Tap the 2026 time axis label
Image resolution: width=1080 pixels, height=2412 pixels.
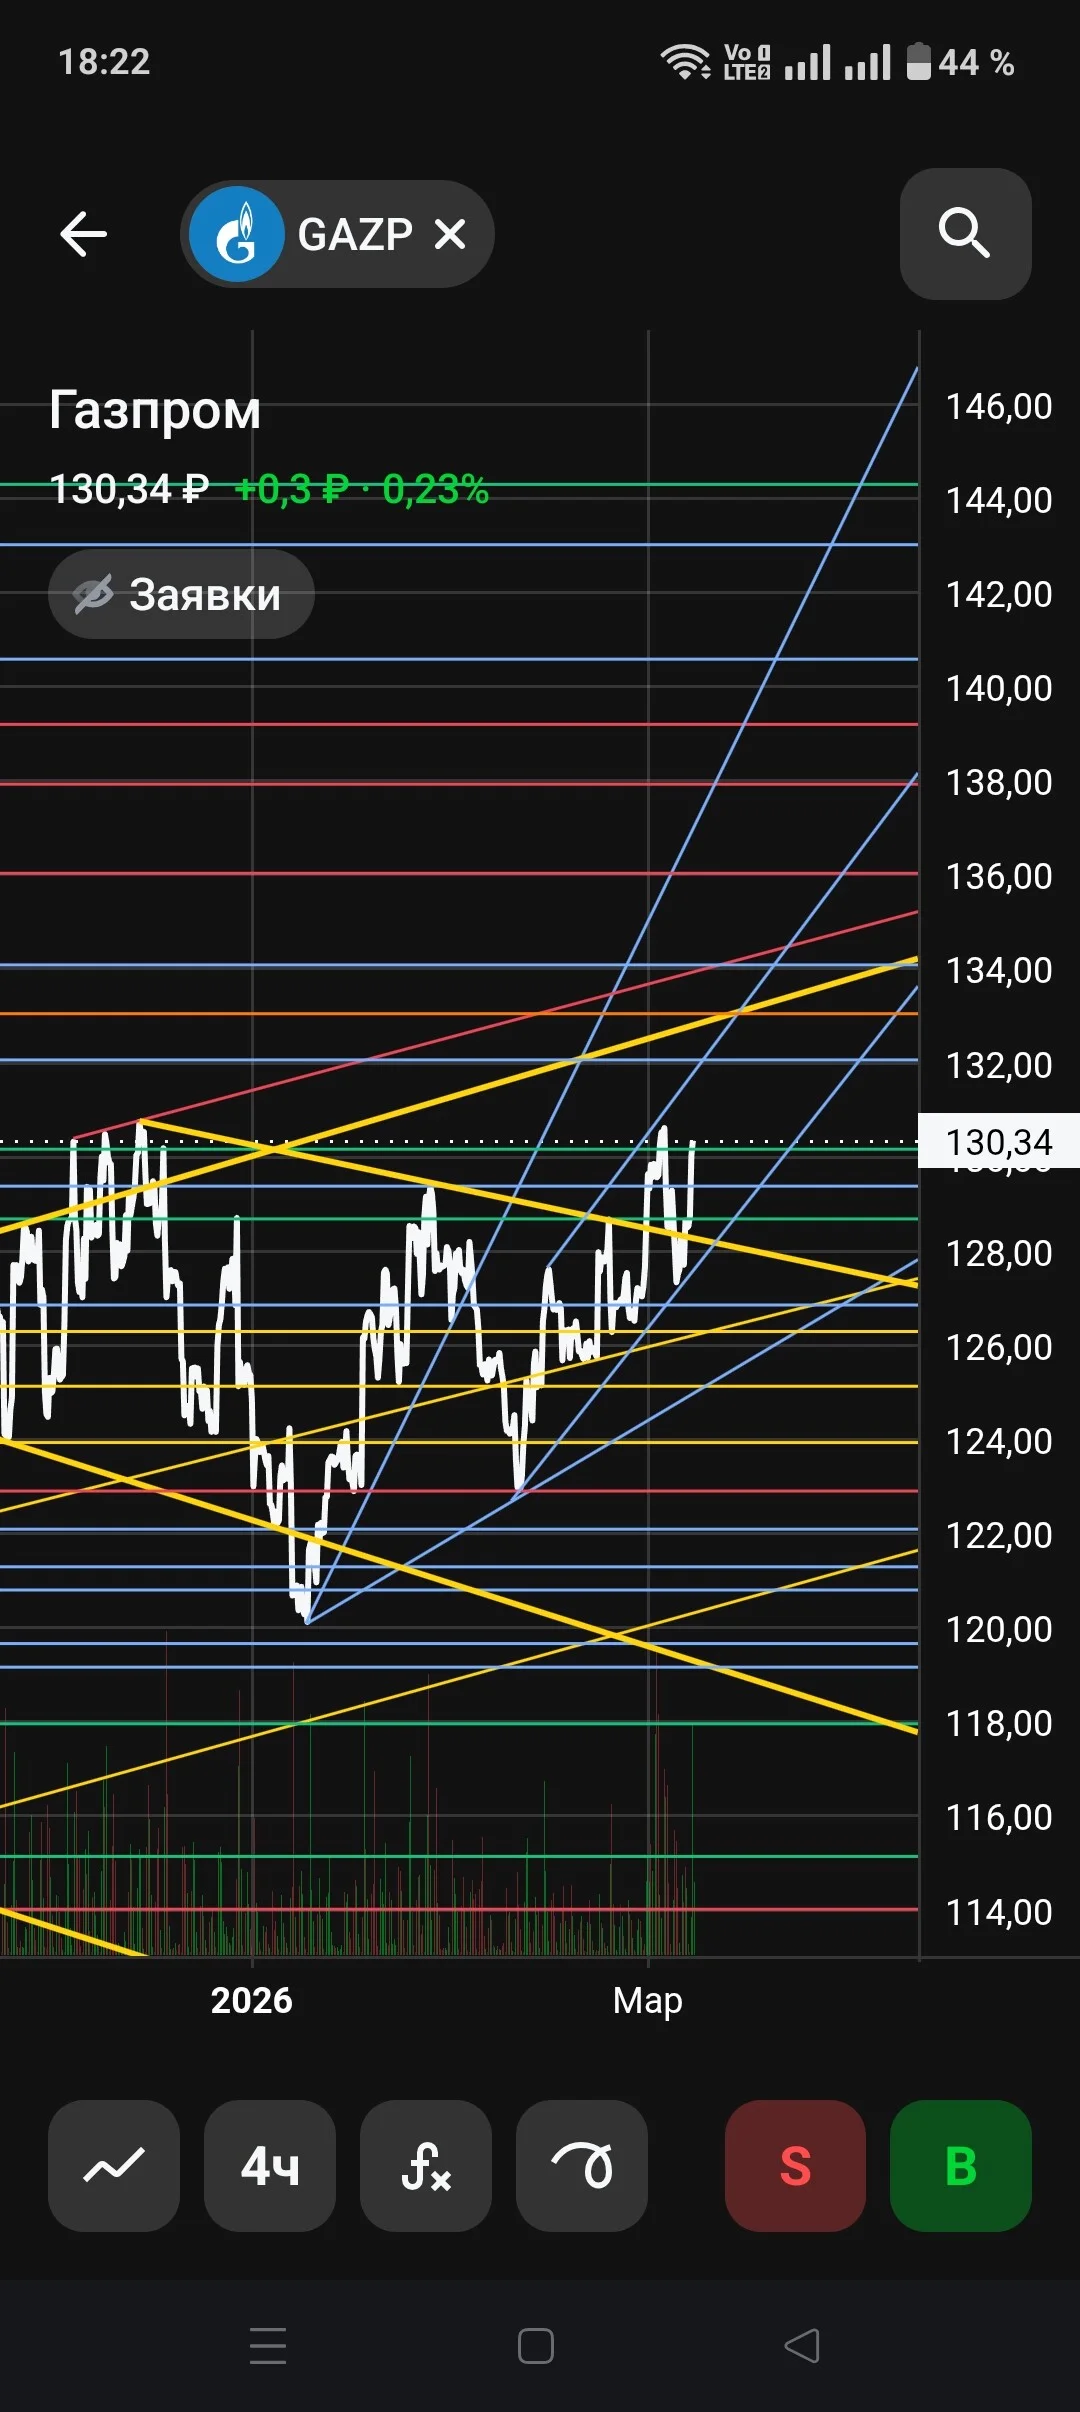coord(252,2000)
